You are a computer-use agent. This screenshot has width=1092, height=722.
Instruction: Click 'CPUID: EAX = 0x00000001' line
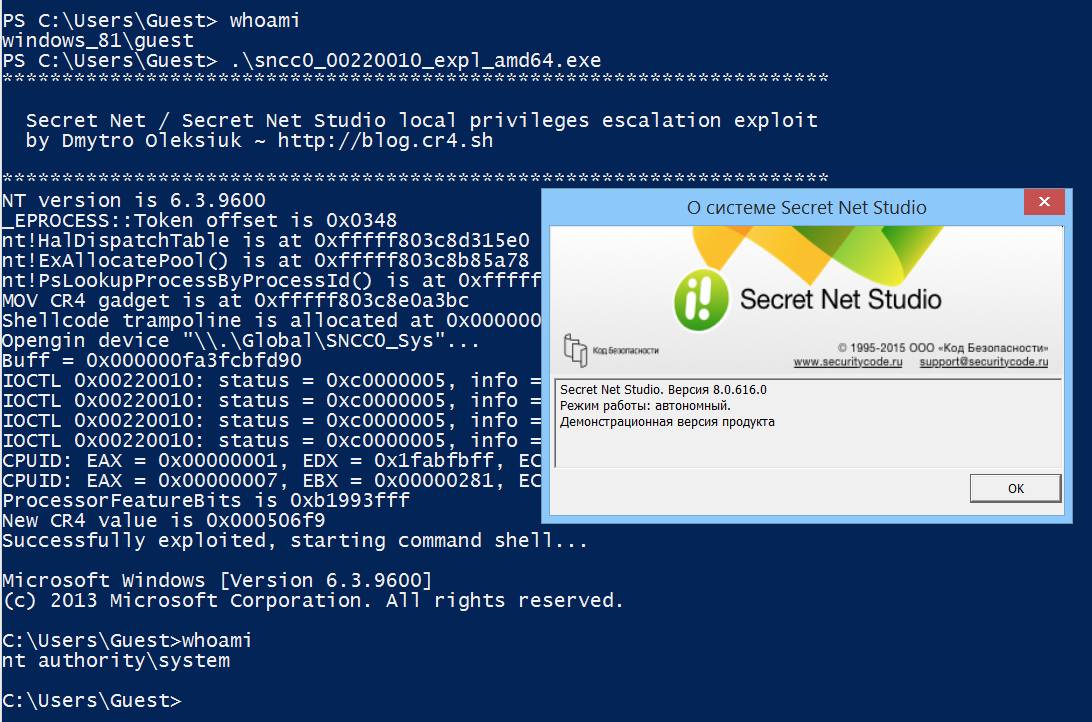(x=272, y=460)
